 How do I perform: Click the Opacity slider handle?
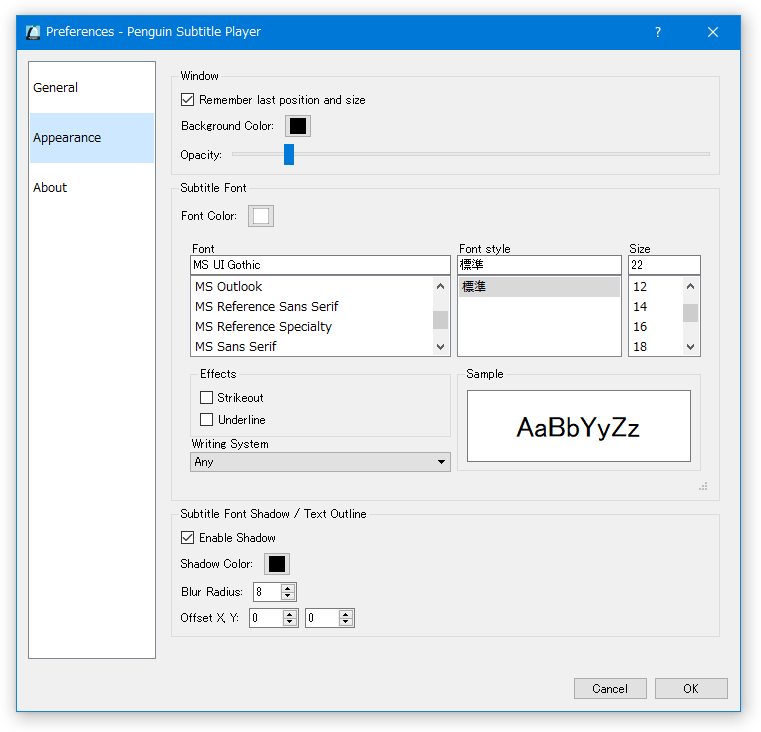pyautogui.click(x=289, y=154)
